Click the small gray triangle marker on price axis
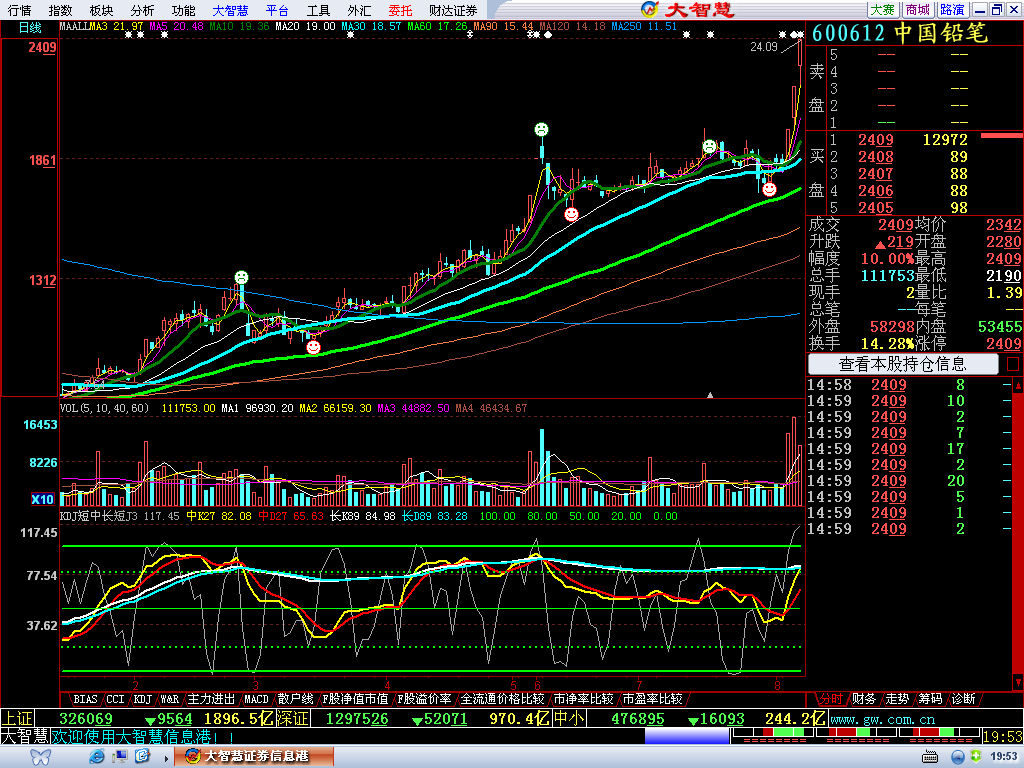Viewport: 1024px width, 768px height. [x=710, y=395]
